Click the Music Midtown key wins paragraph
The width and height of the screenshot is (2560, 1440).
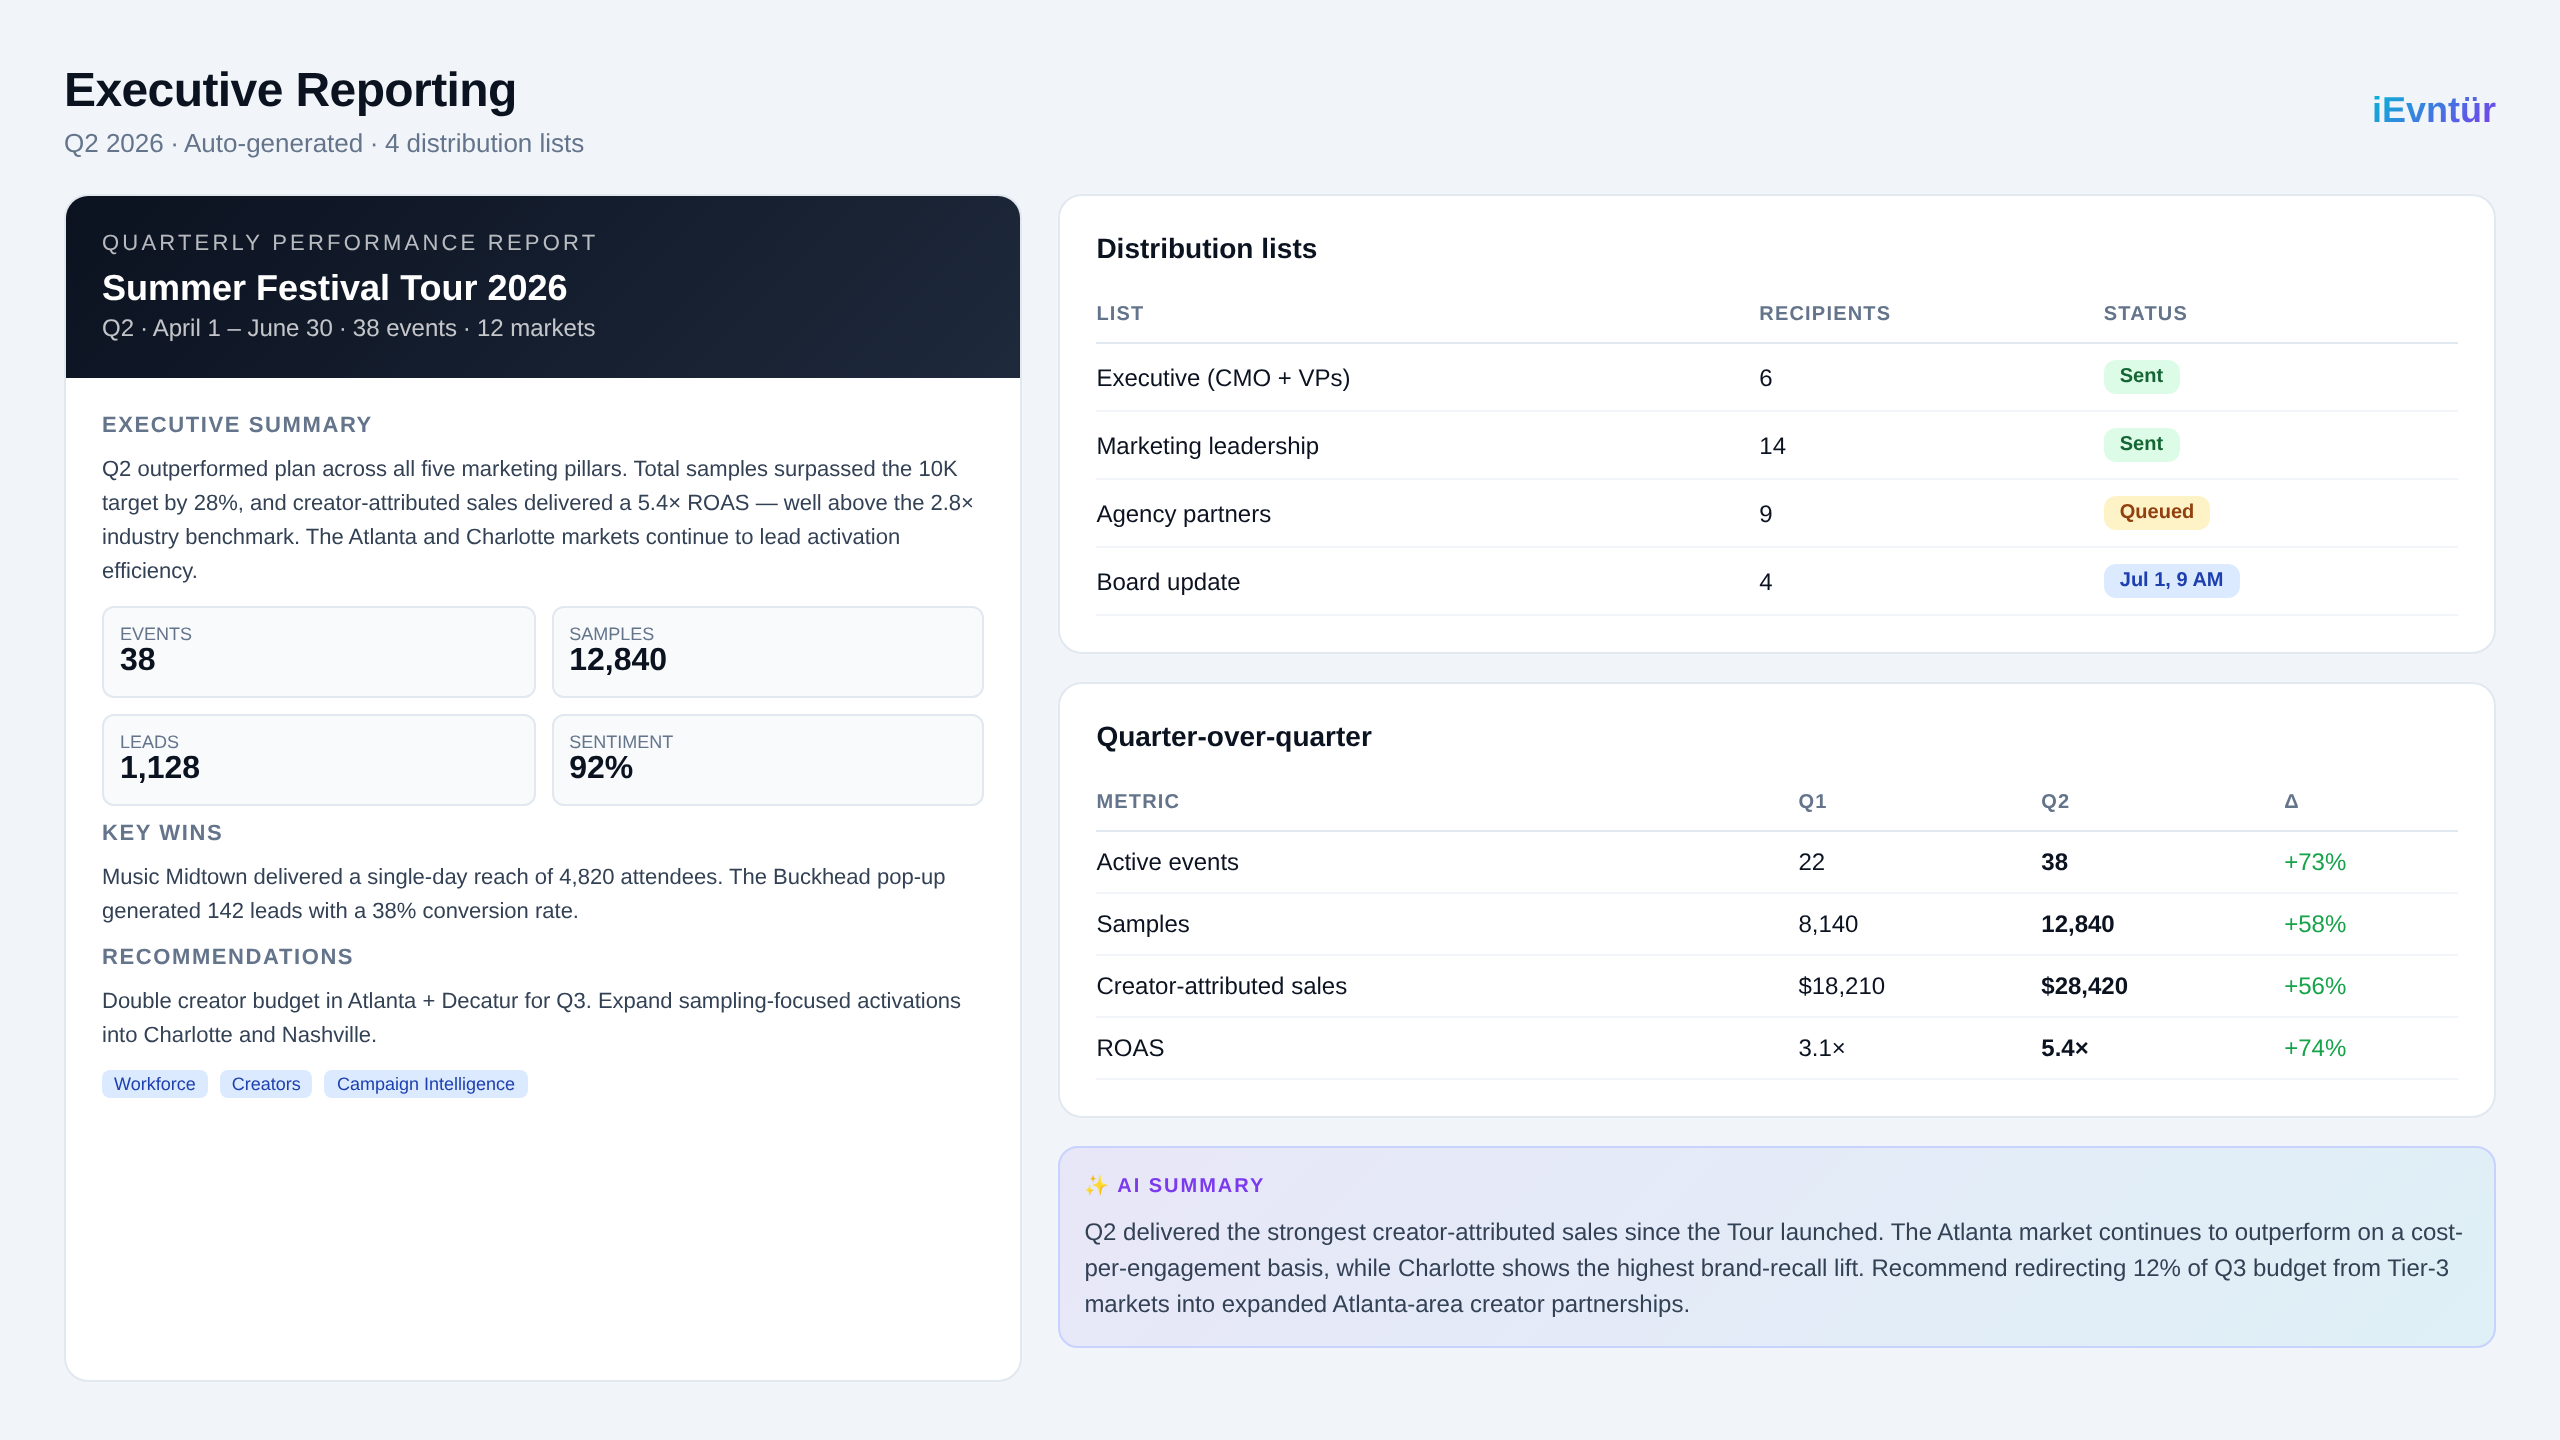[x=523, y=894]
